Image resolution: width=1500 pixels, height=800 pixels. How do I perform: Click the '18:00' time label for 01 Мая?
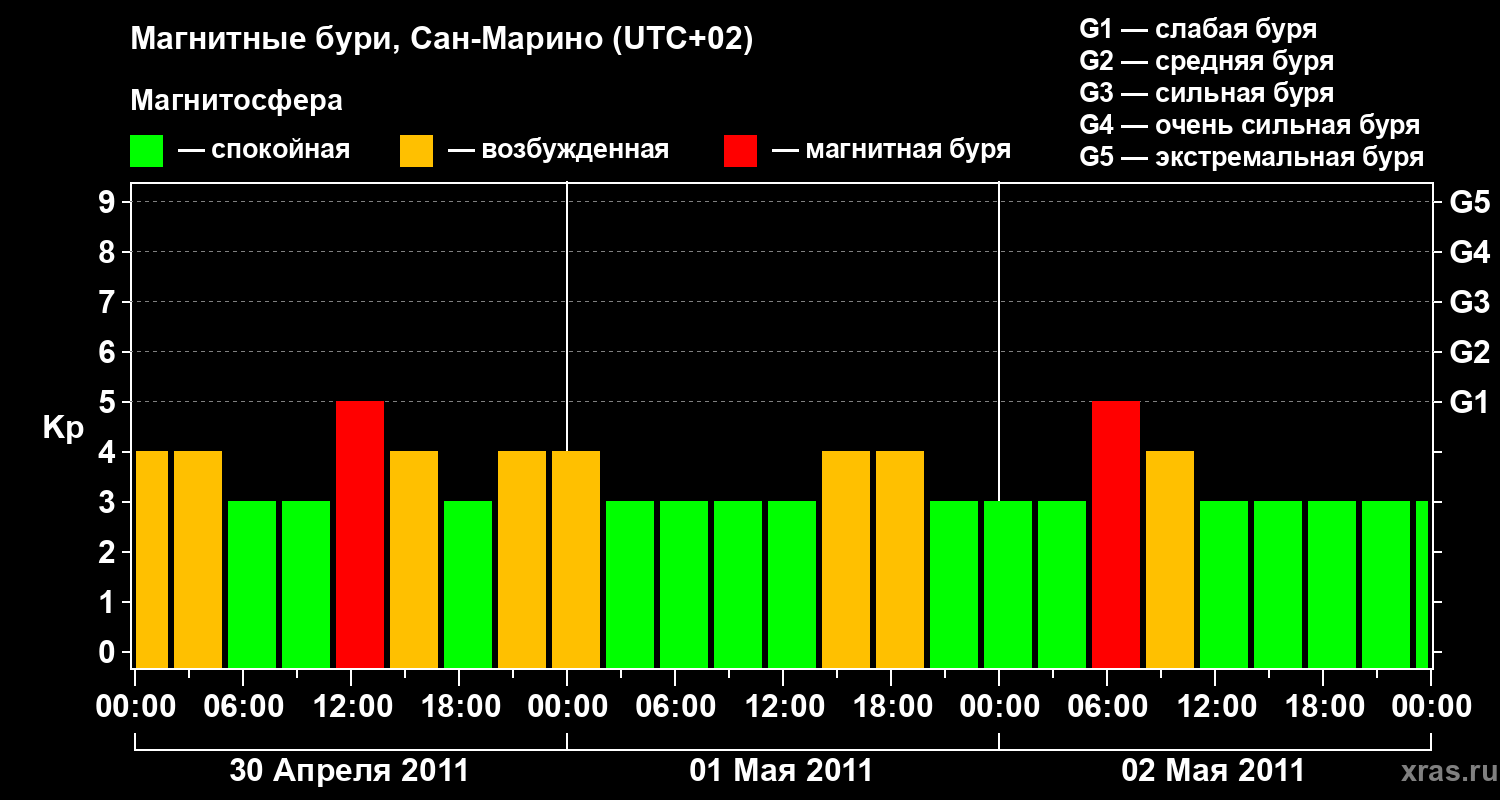891,708
